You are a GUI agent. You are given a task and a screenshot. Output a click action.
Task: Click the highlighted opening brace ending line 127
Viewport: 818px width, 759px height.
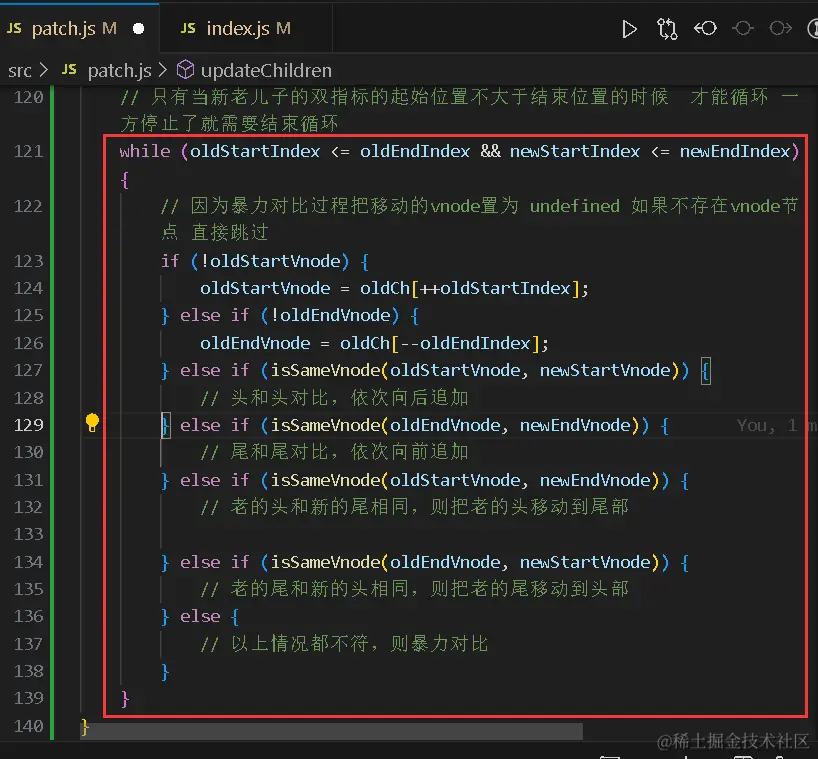(705, 371)
